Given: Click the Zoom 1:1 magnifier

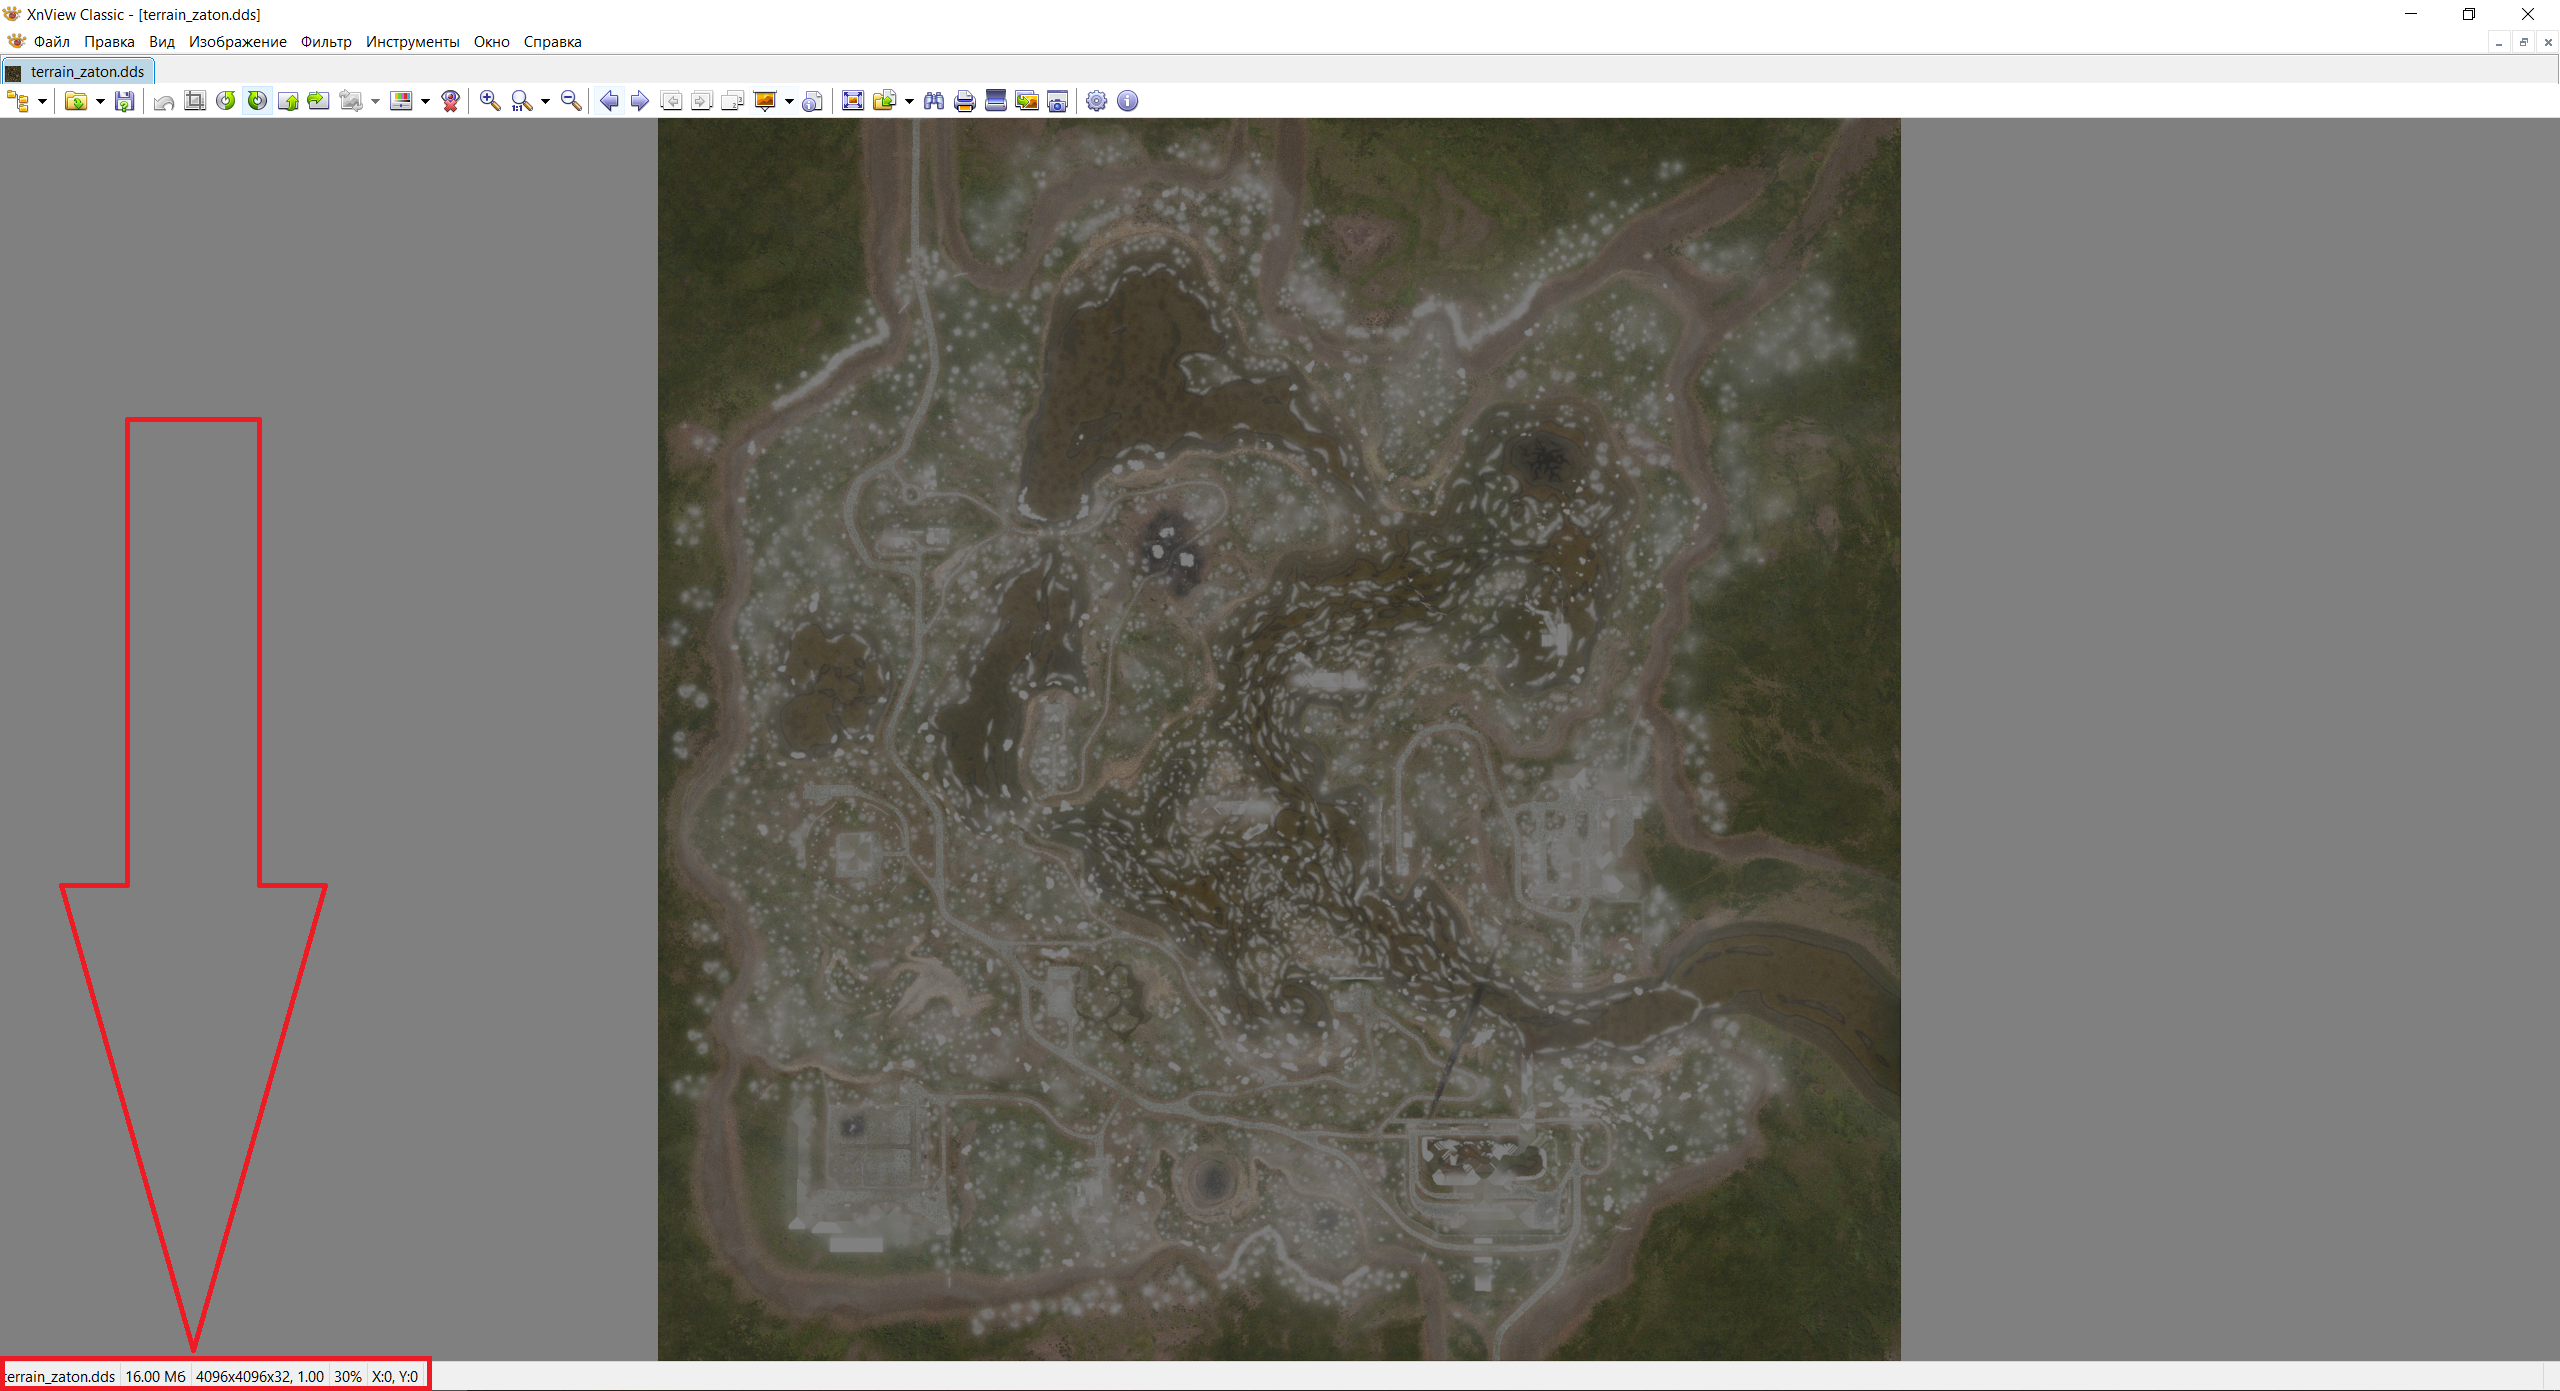Looking at the screenshot, I should tap(521, 101).
